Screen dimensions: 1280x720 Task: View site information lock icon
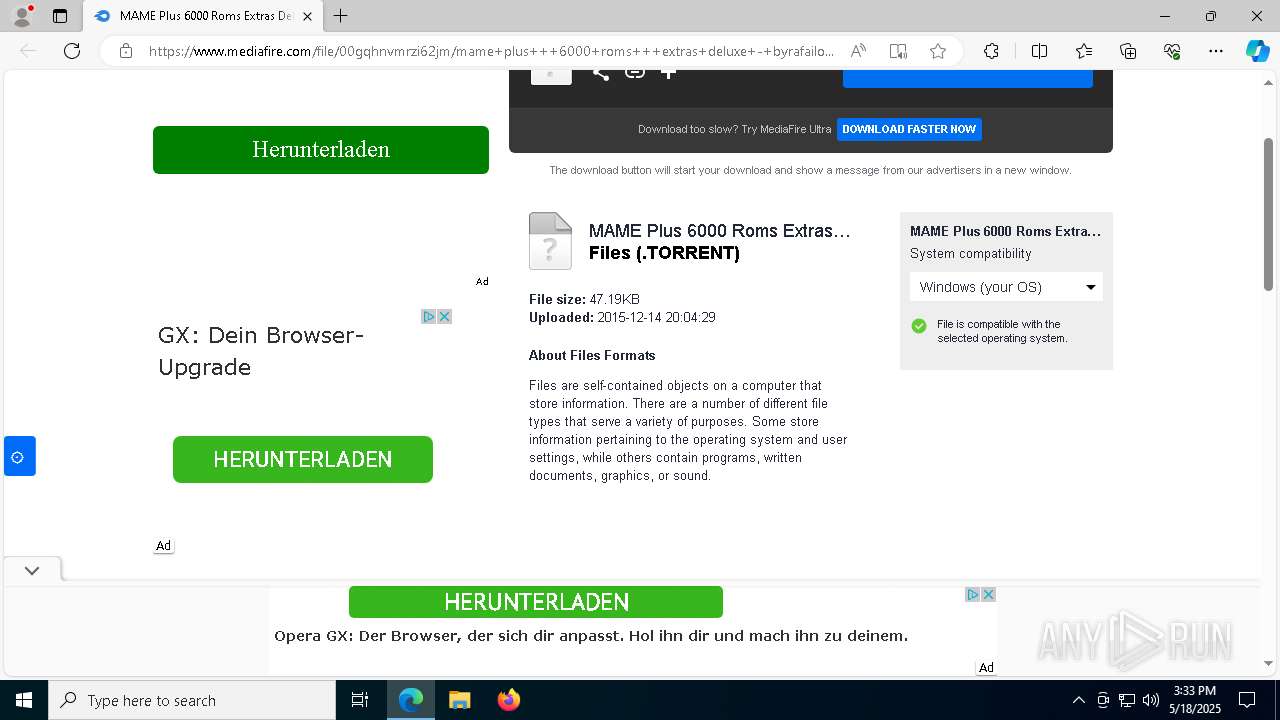coord(126,51)
